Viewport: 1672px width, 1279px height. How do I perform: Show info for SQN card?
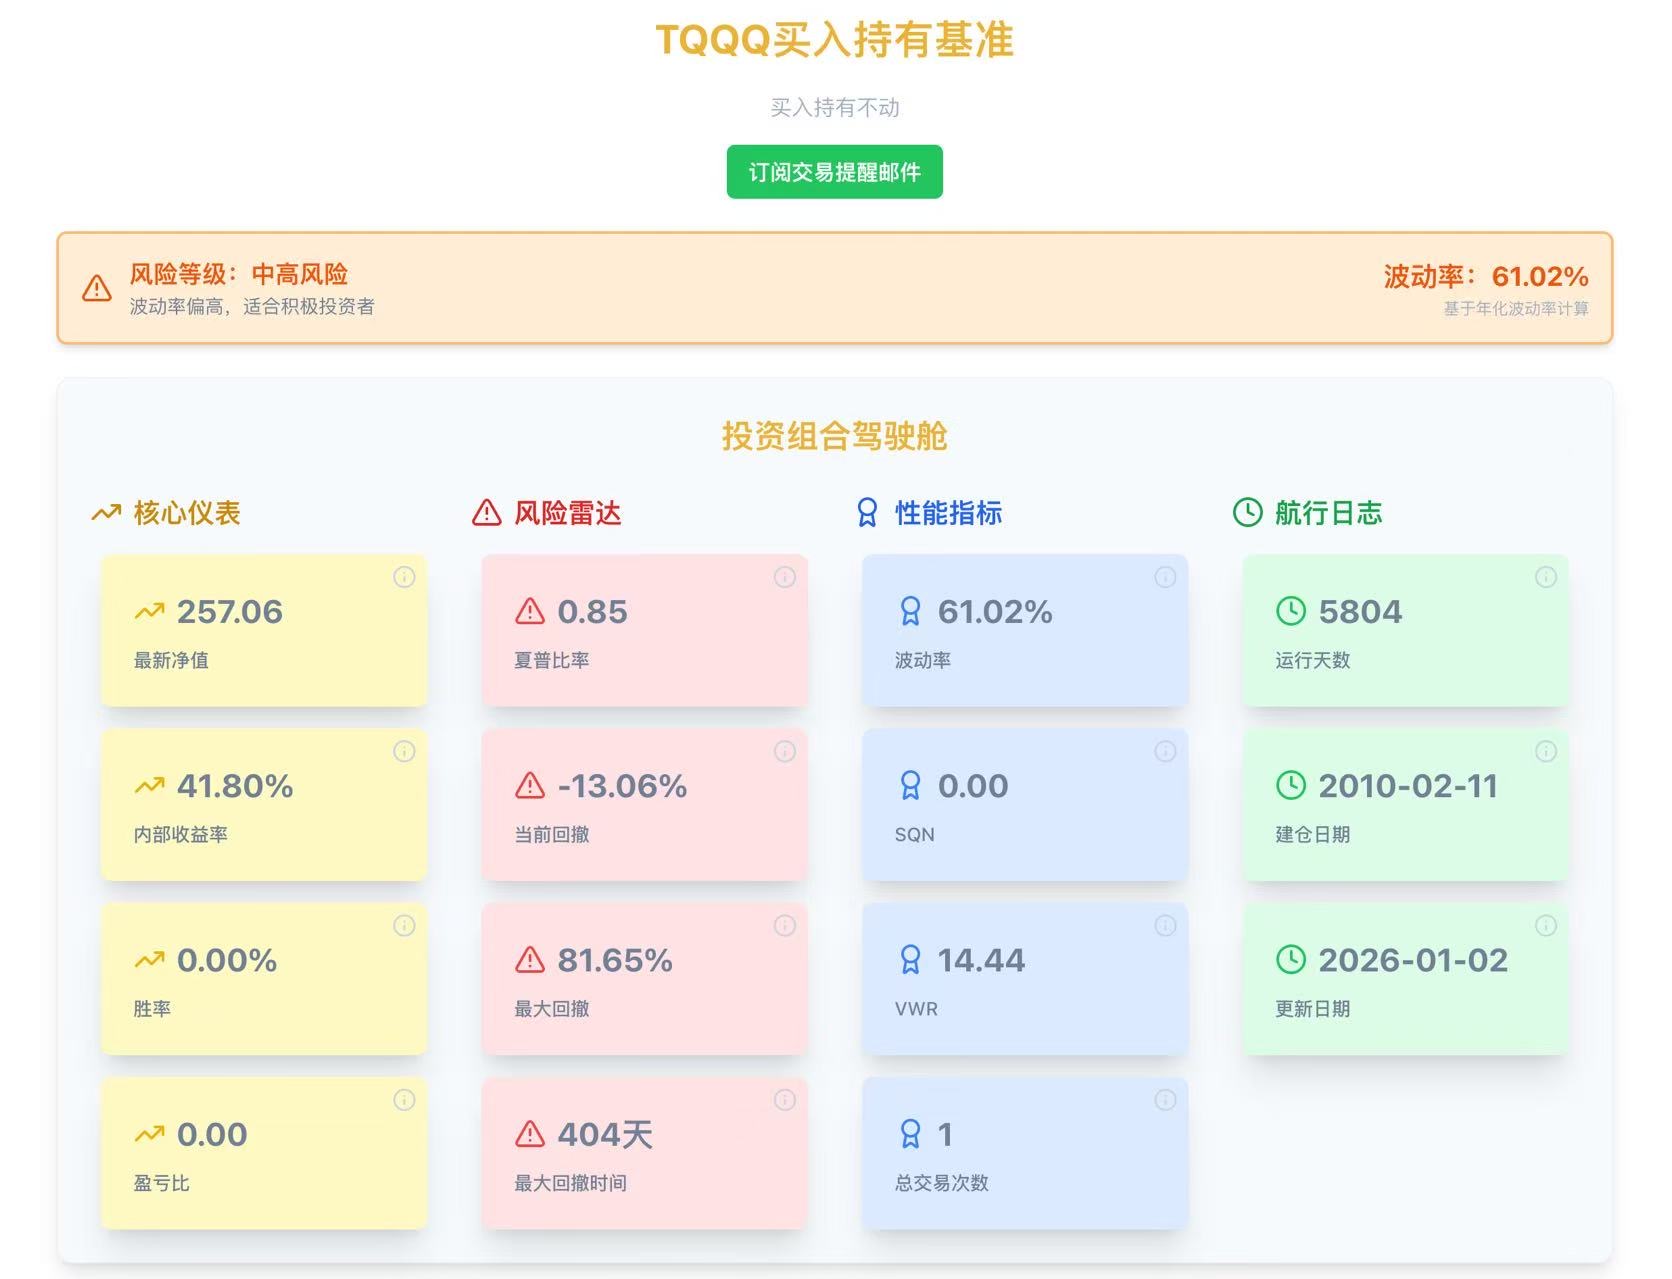coord(1165,751)
